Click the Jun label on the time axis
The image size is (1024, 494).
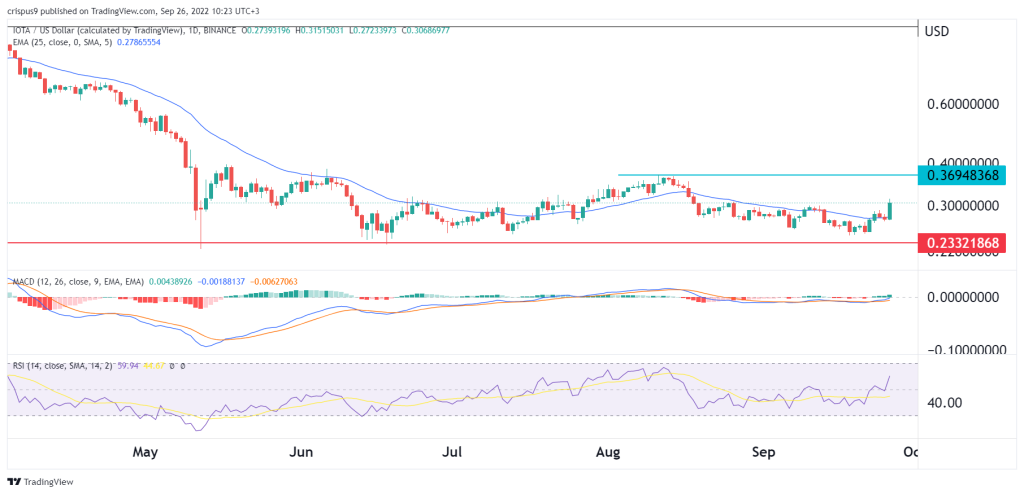[302, 452]
